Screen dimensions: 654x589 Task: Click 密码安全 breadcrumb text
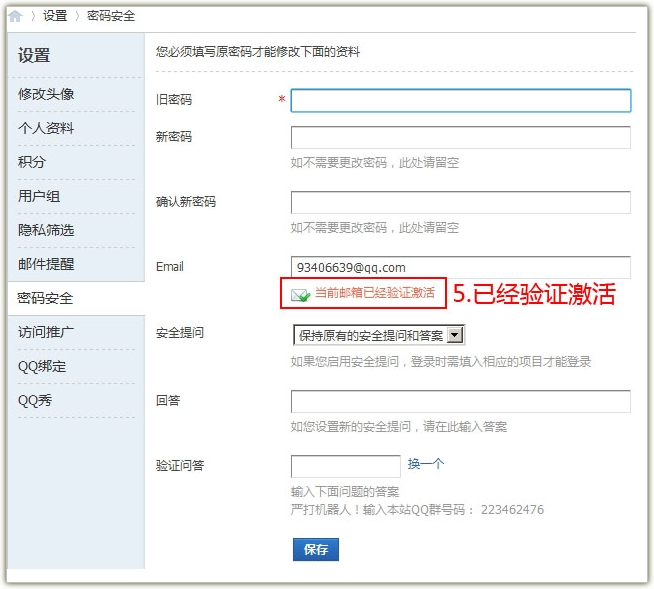[111, 16]
